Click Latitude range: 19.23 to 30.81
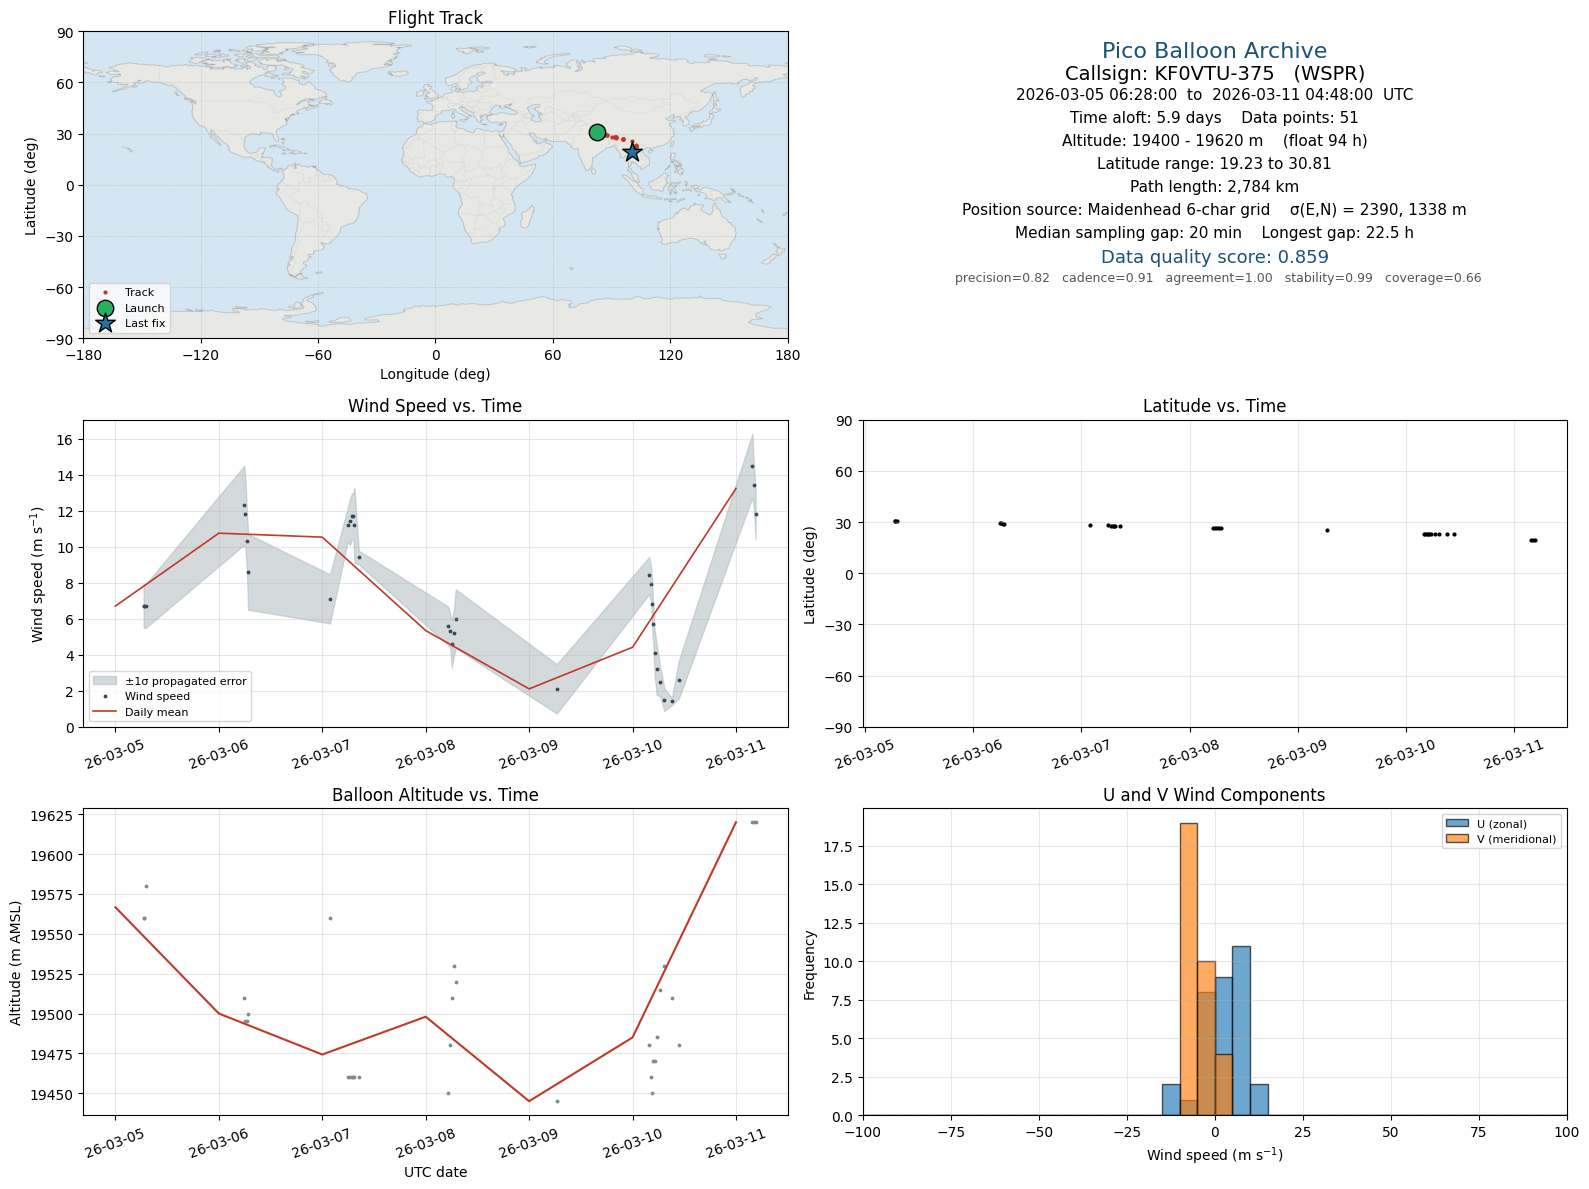Viewport: 1589px width, 1189px height. pyautogui.click(x=1214, y=164)
